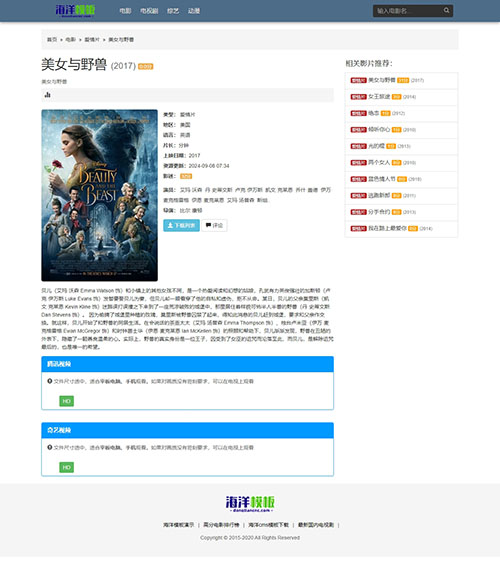This screenshot has height=564, width=500.
Task: Open 女王就是 in related movies list
Action: click(379, 97)
